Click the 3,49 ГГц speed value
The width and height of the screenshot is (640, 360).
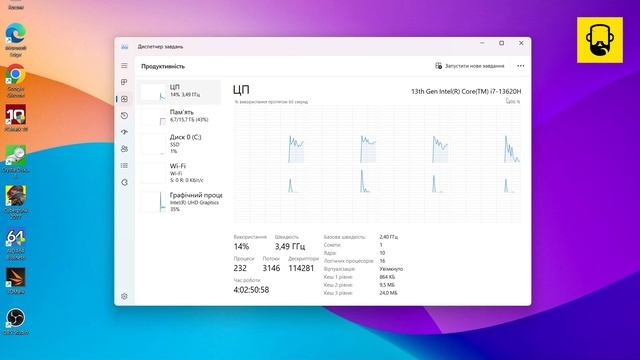click(290, 247)
